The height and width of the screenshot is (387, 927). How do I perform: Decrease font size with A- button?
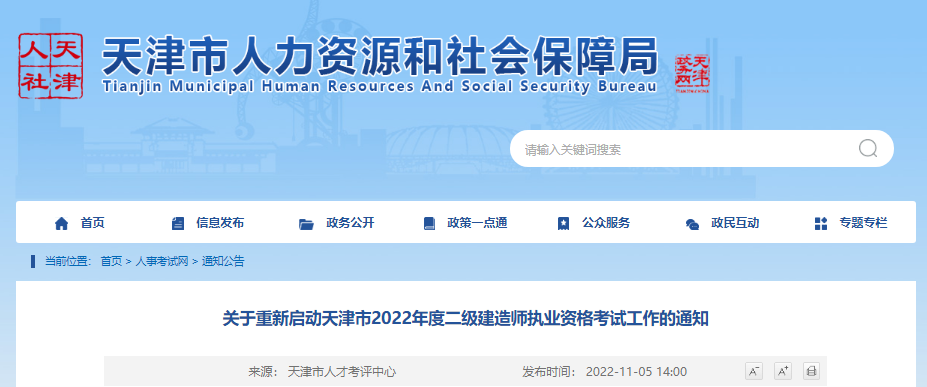pos(754,372)
